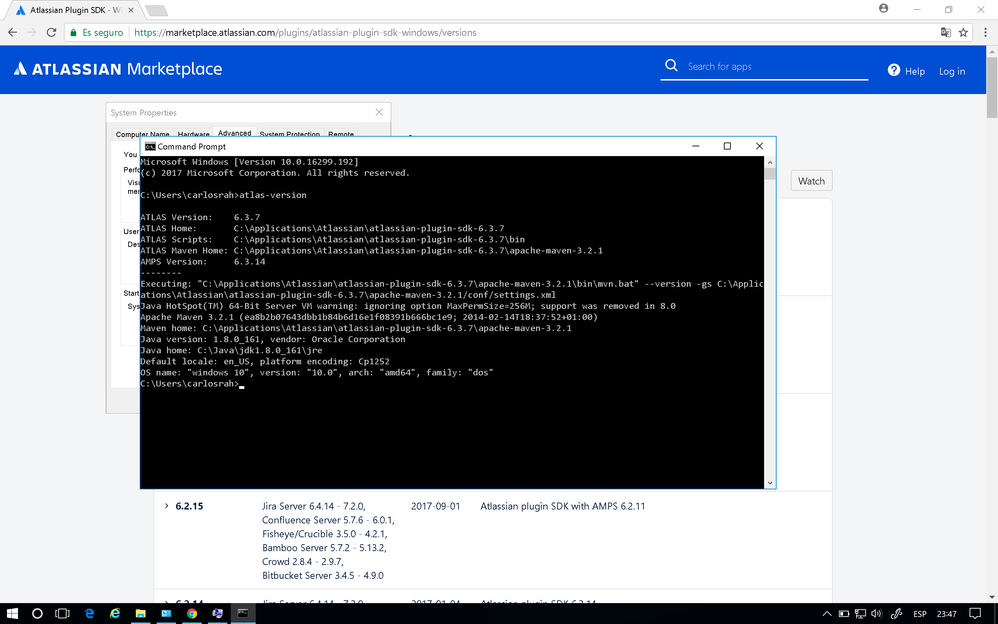Click the magnifying glass search icon
The height and width of the screenshot is (624, 998).
(671, 66)
